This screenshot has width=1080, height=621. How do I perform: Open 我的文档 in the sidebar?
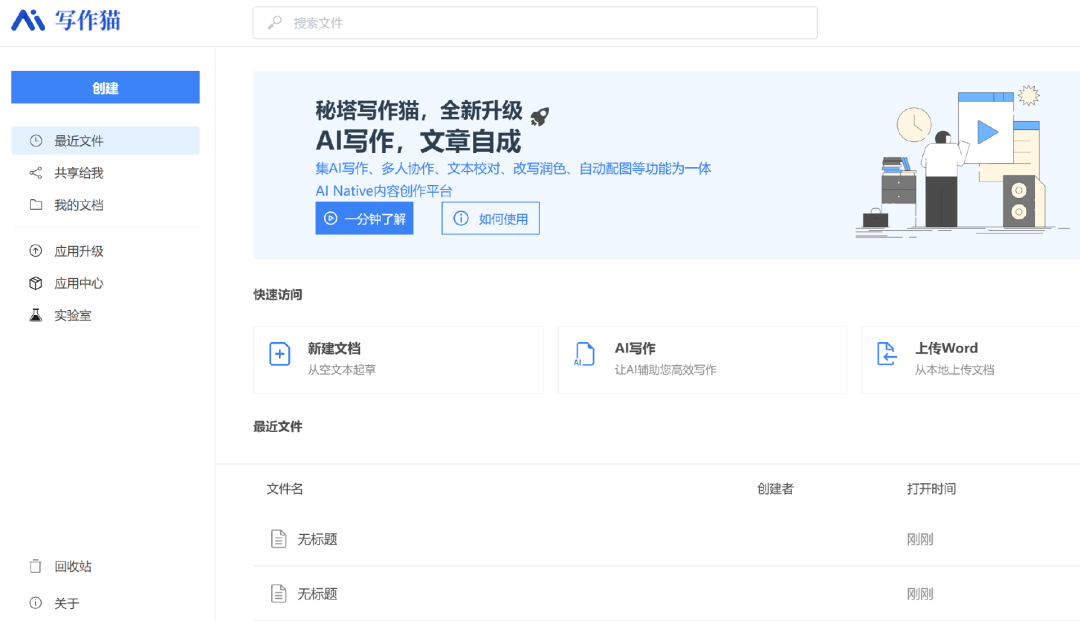pyautogui.click(x=105, y=204)
